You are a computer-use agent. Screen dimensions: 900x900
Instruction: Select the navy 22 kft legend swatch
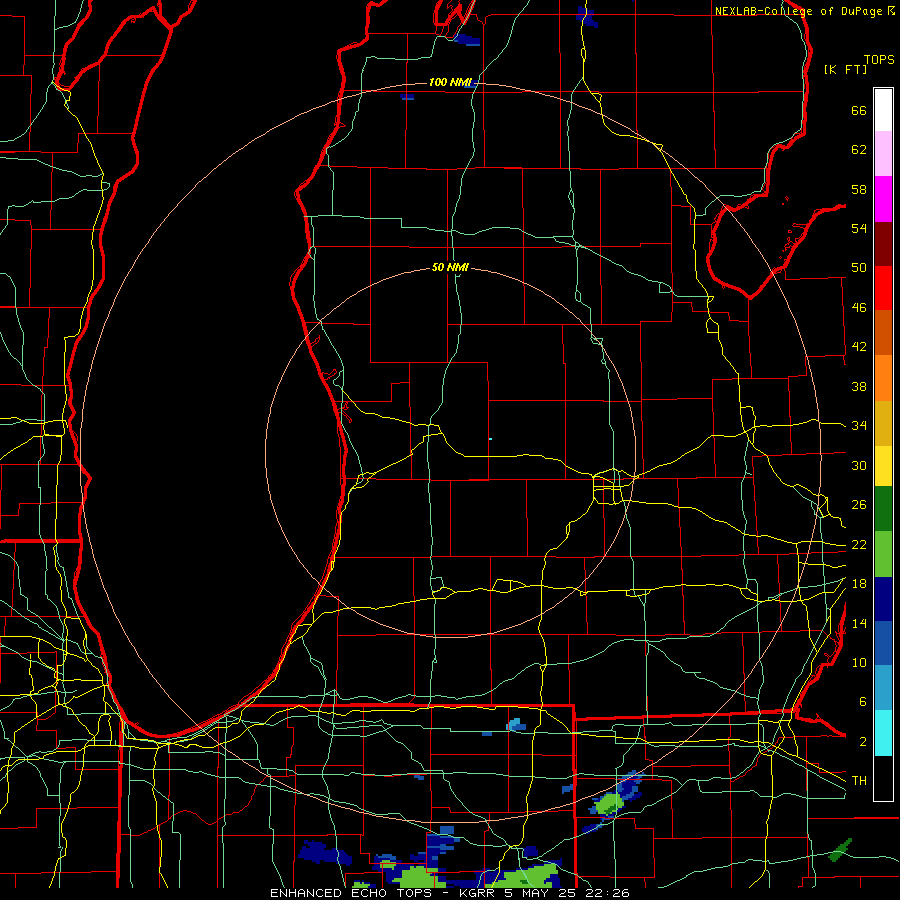click(x=883, y=599)
